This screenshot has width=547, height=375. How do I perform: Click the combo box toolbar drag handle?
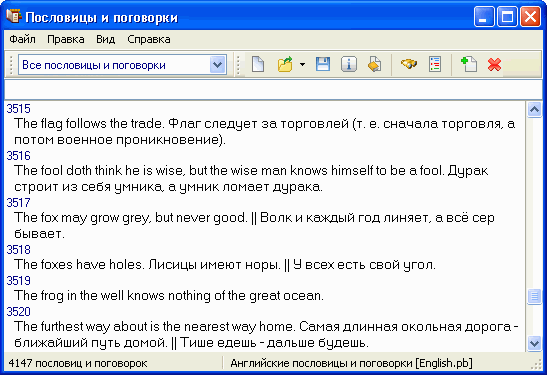(x=11, y=65)
